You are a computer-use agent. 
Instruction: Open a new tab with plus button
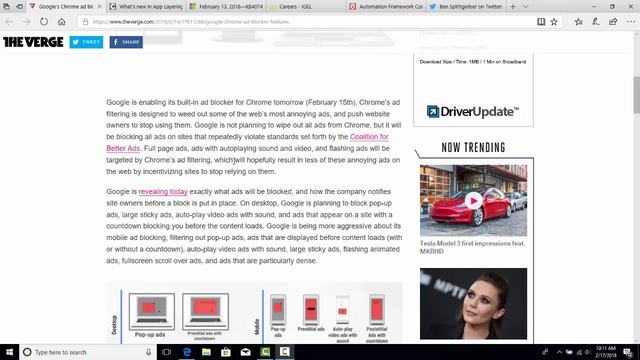pyautogui.click(x=513, y=7)
